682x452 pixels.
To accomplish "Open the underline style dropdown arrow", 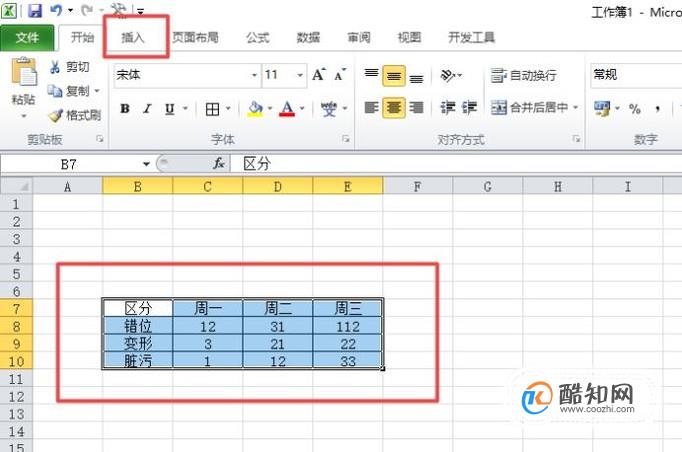I will pyautogui.click(x=185, y=109).
